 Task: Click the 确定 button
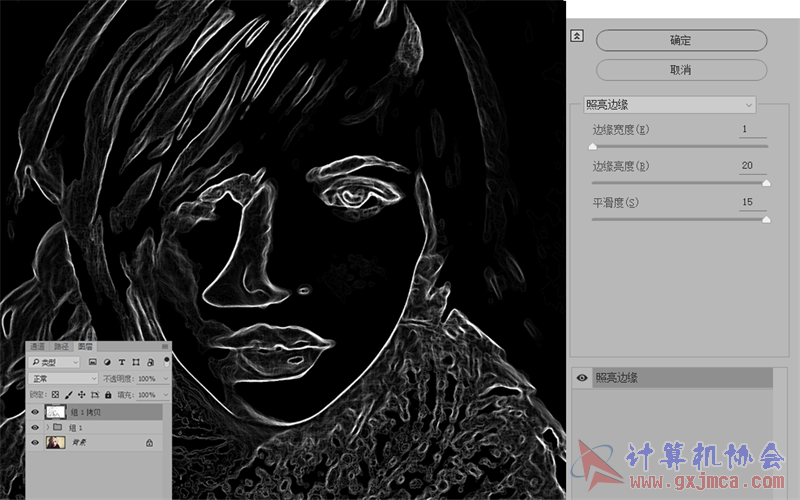click(x=681, y=40)
